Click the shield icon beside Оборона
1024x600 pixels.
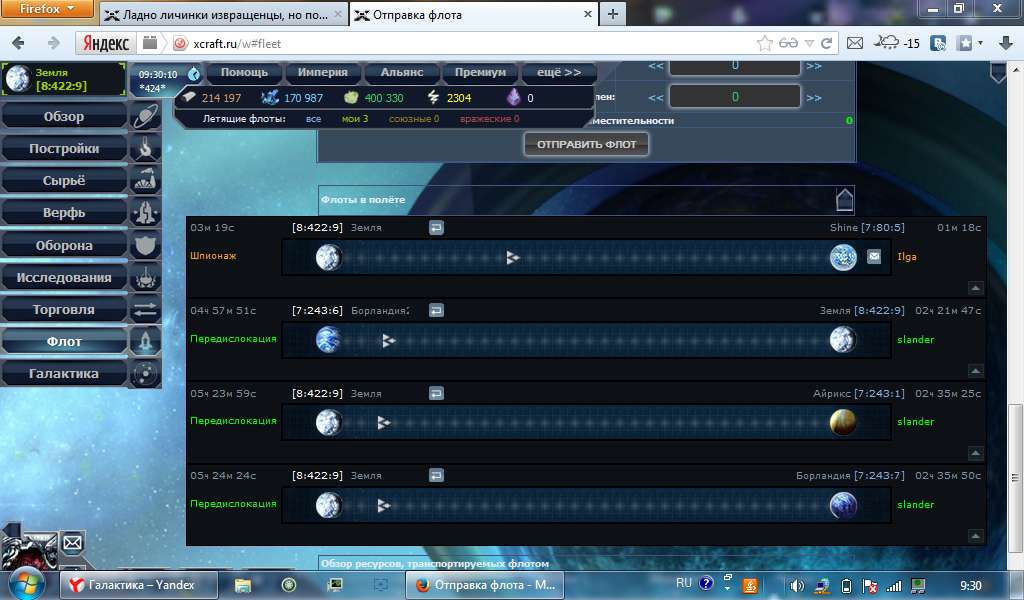(145, 245)
